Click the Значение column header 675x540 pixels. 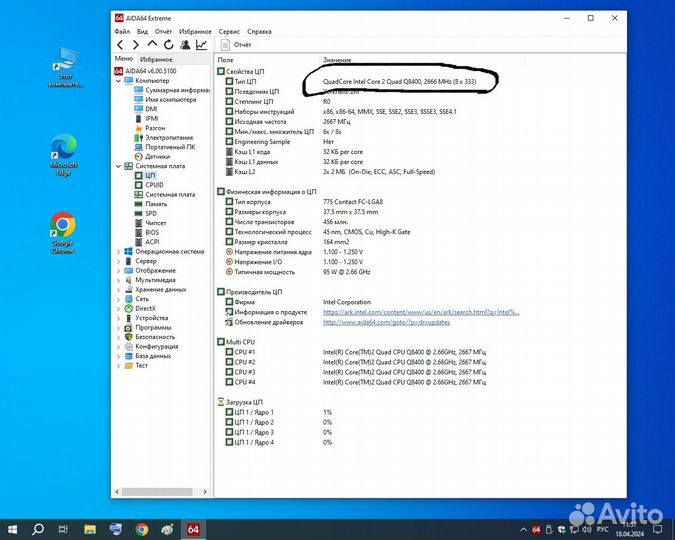pos(337,60)
